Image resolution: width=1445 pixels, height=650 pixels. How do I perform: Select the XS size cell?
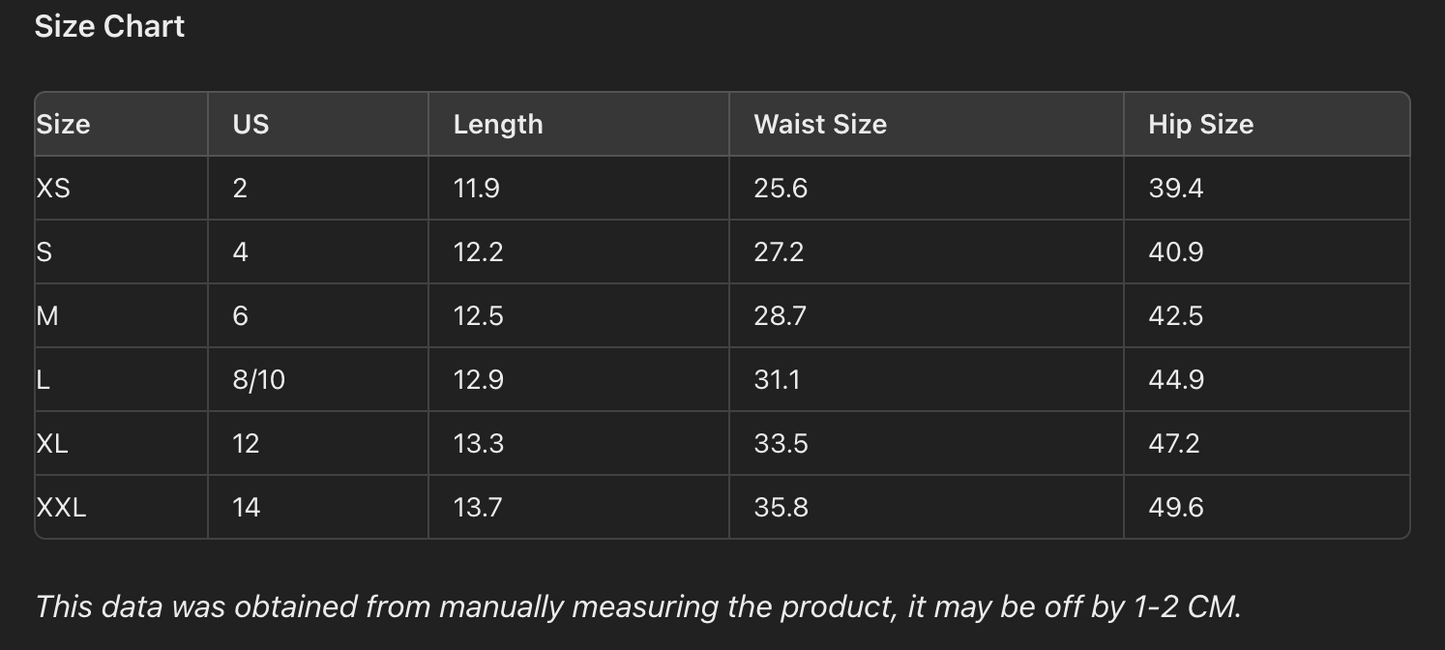(x=54, y=188)
